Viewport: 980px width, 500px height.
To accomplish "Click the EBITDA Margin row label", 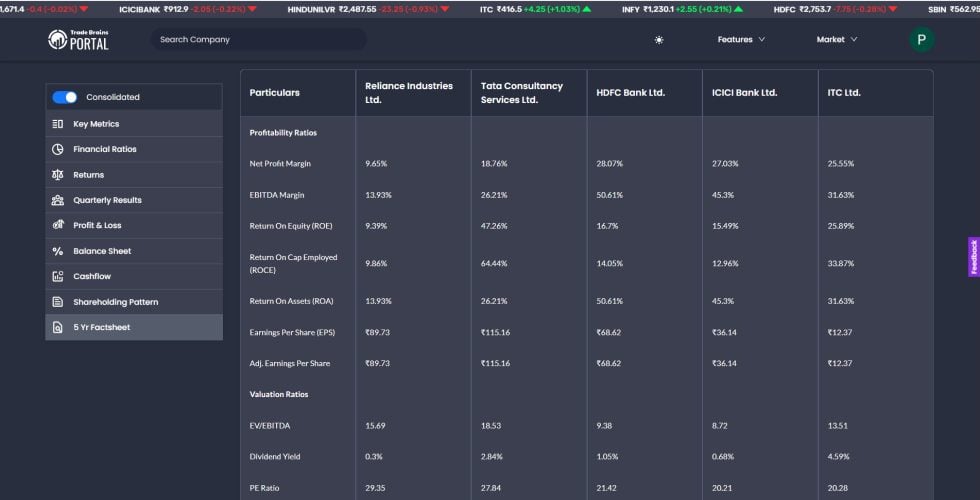I will pos(277,195).
